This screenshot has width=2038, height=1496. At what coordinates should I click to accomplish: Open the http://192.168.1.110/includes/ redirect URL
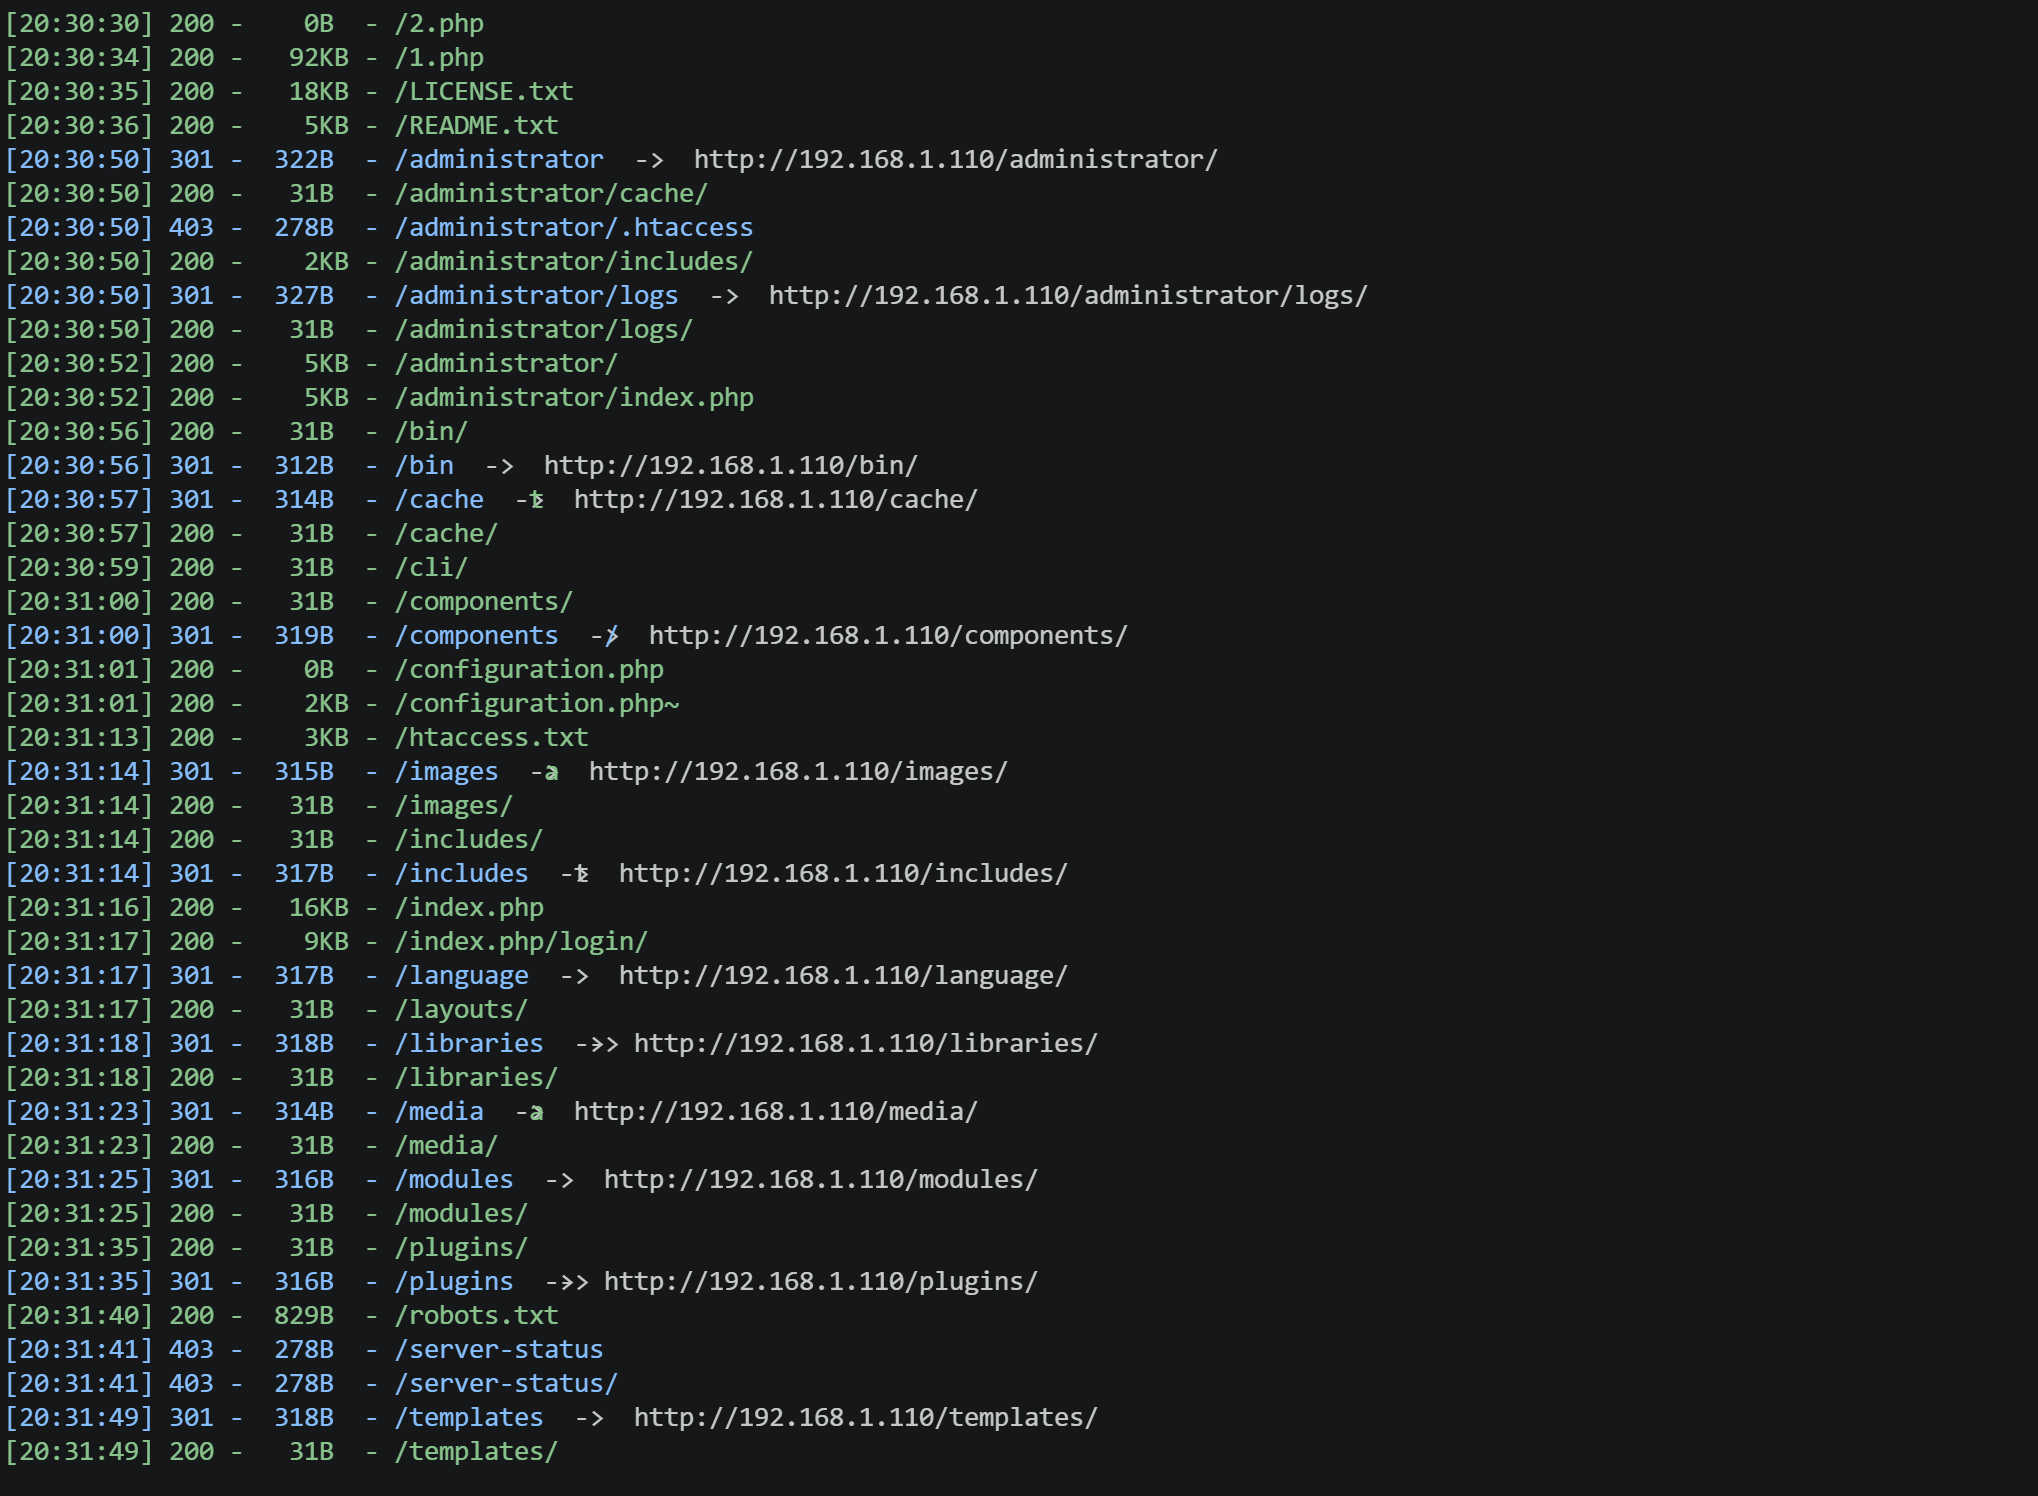tap(844, 874)
